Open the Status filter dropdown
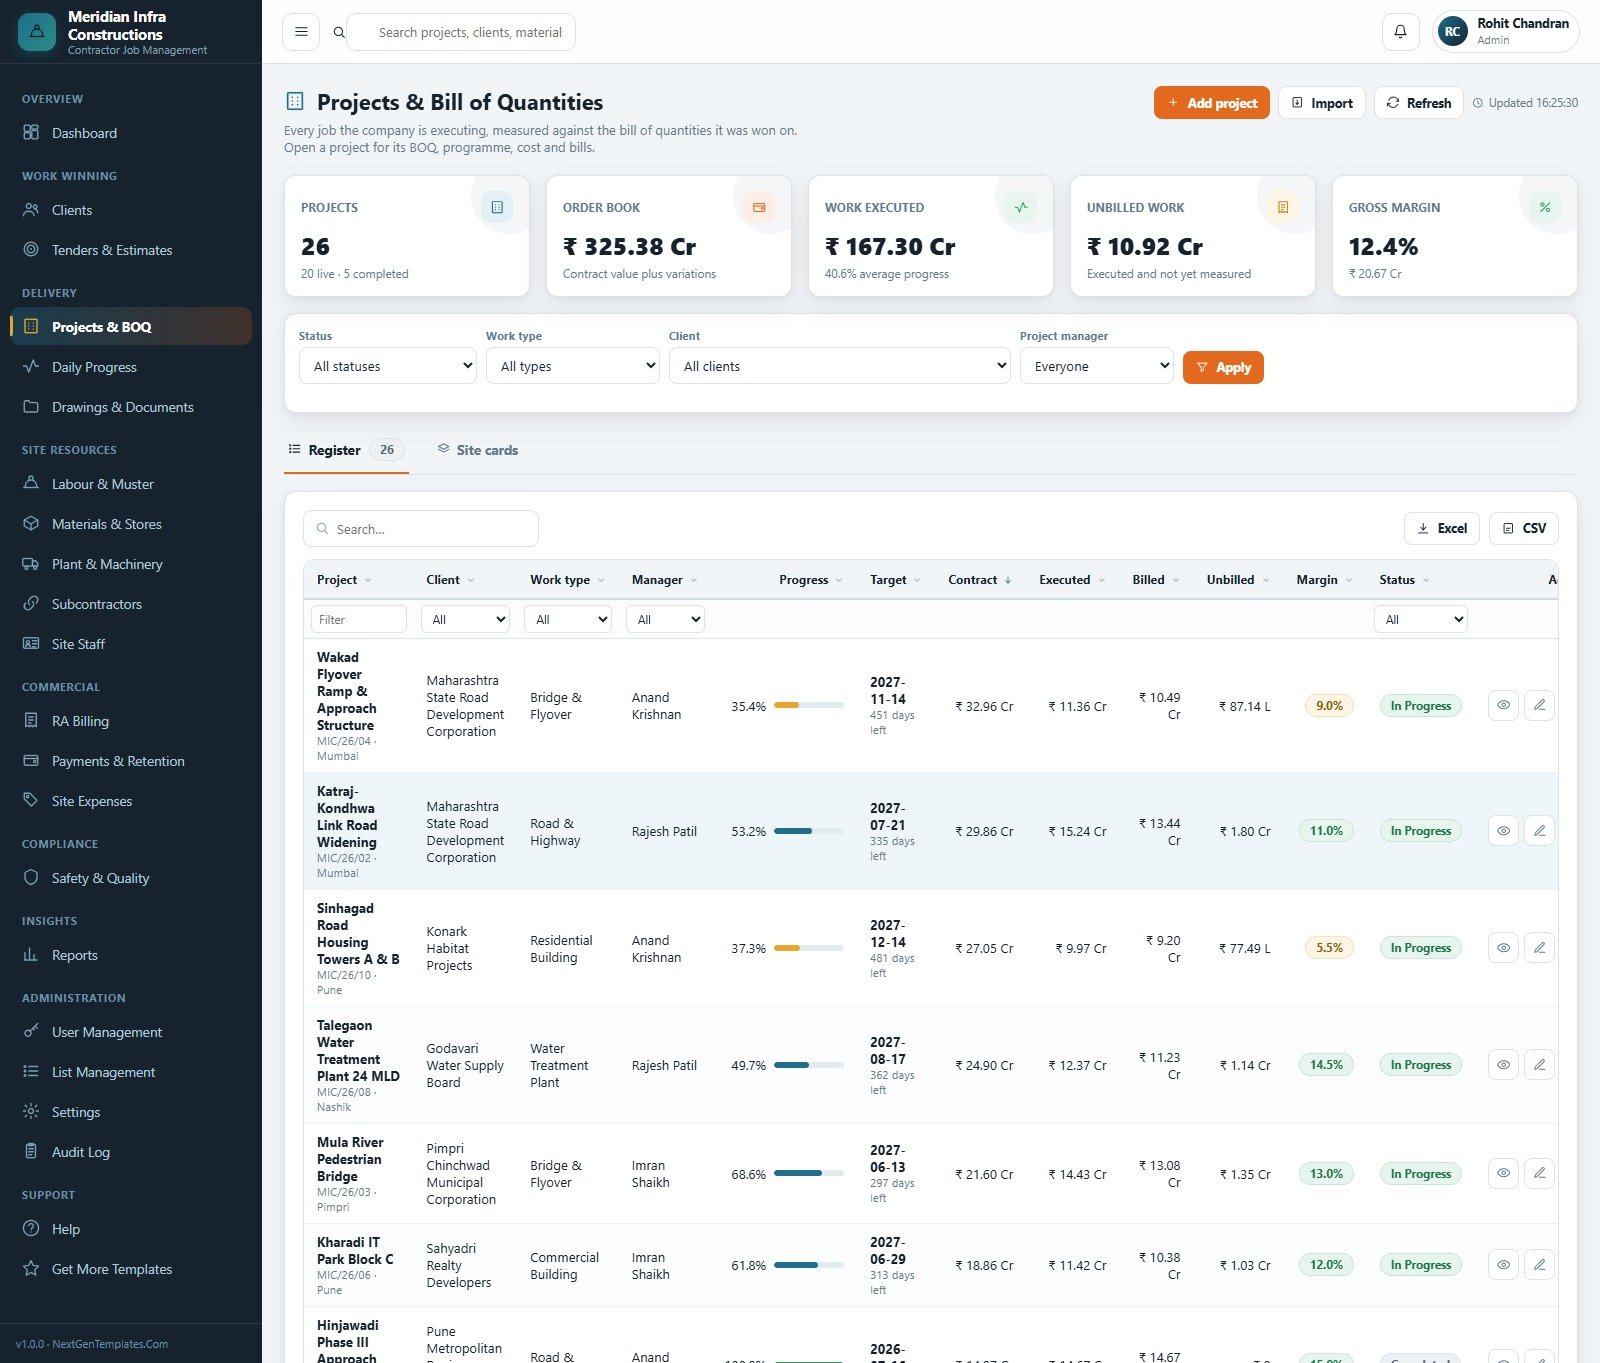 pyautogui.click(x=388, y=366)
